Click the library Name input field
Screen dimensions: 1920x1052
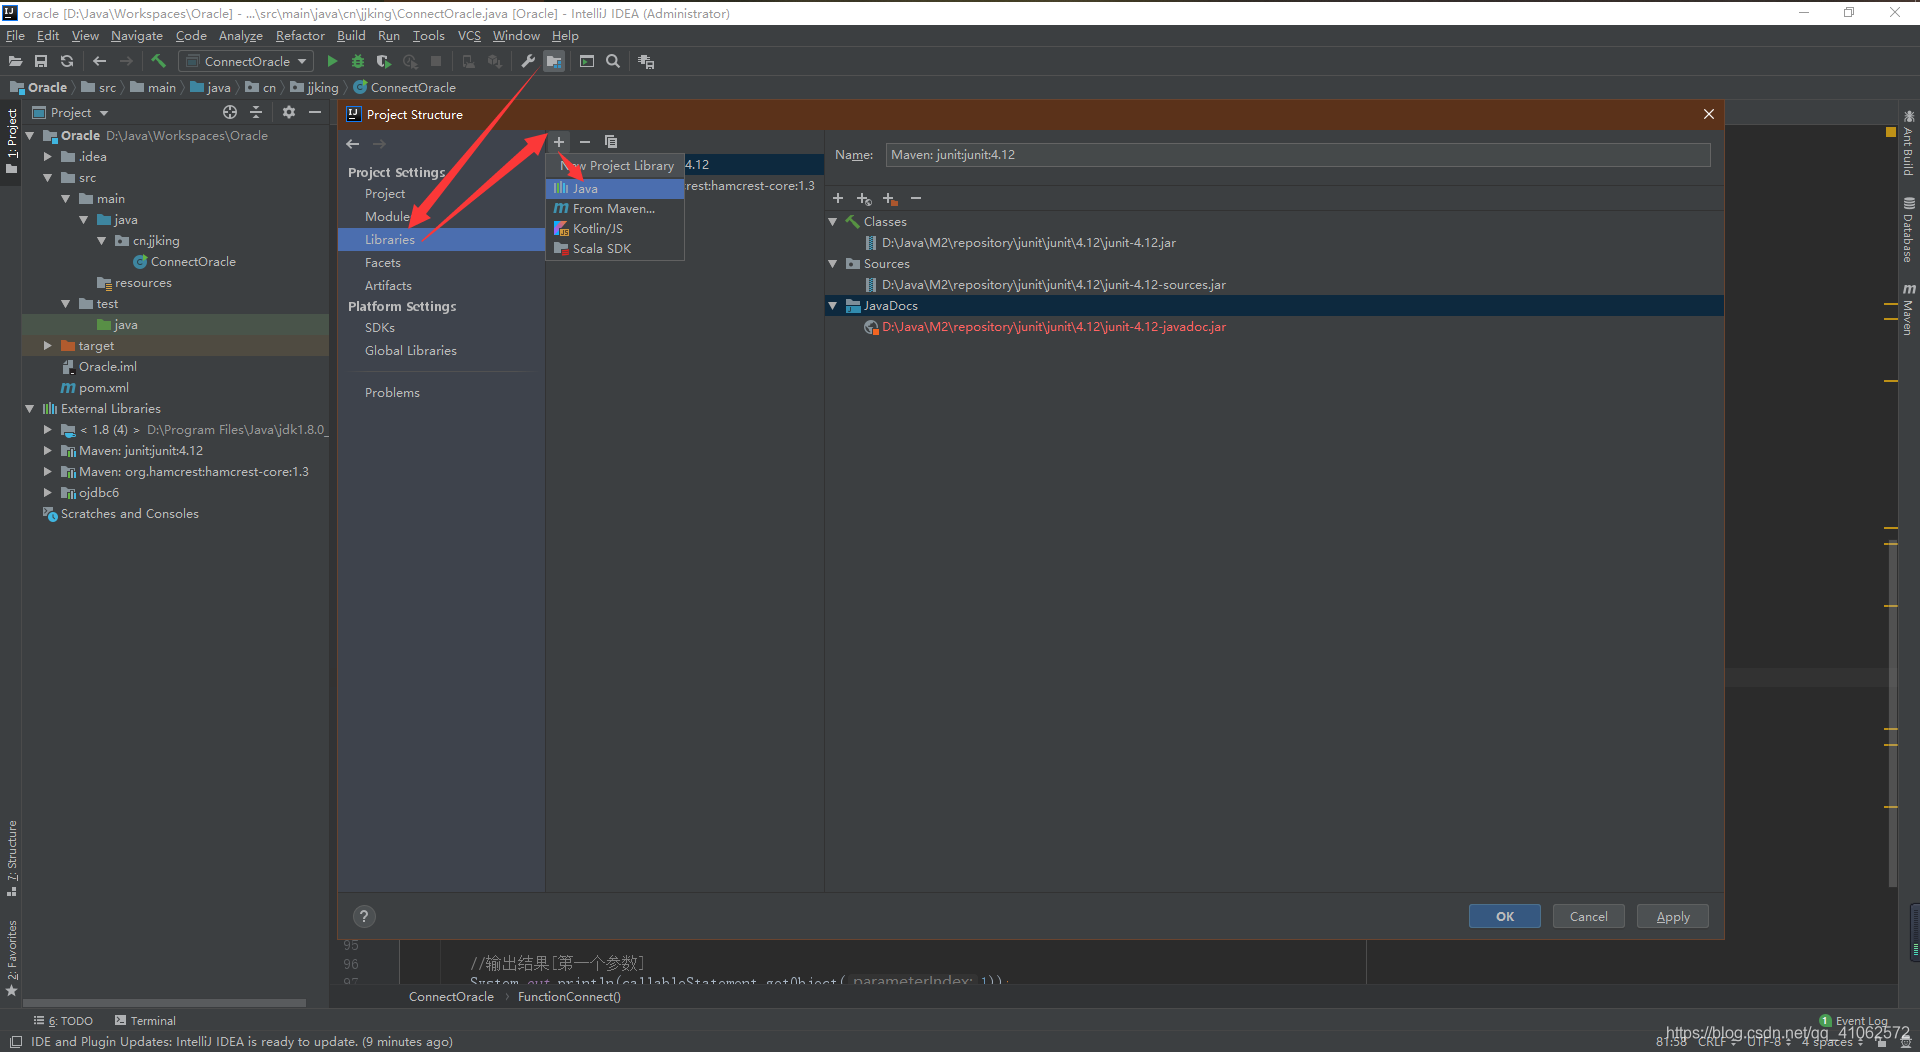point(1298,155)
